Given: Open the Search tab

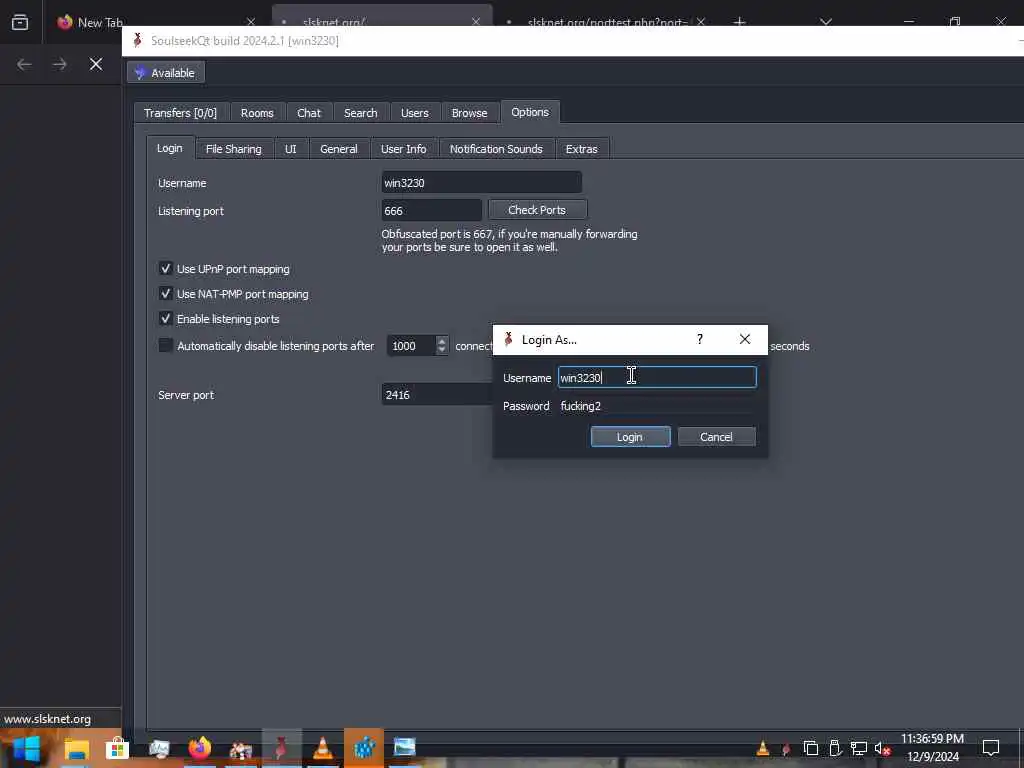Looking at the screenshot, I should (x=360, y=113).
